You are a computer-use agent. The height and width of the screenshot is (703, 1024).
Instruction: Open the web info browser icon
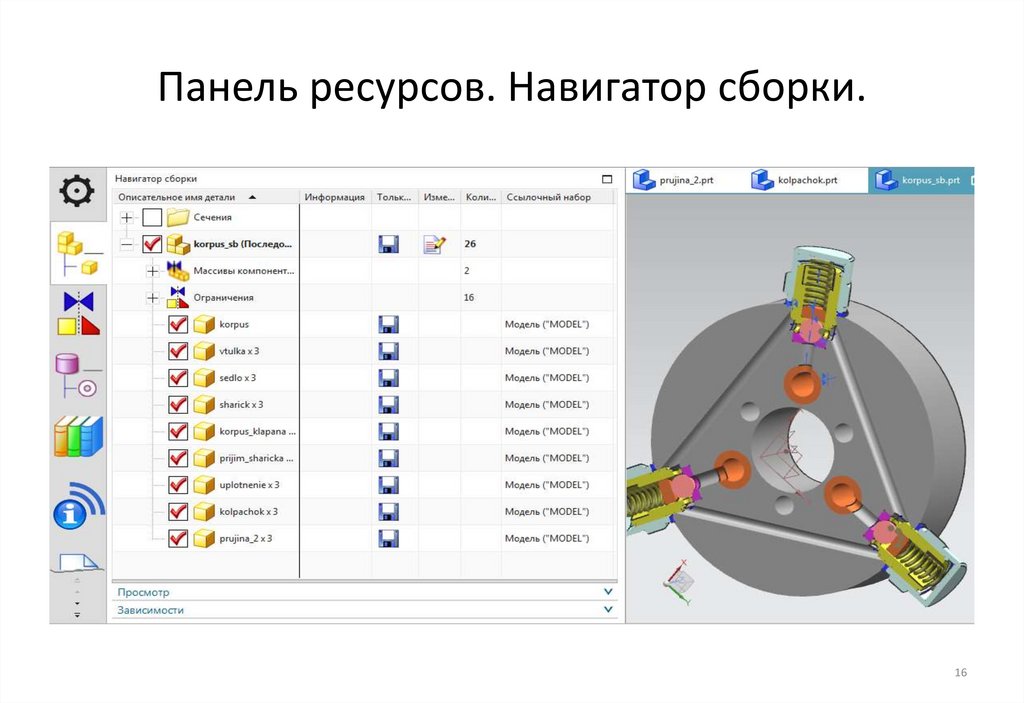point(78,505)
